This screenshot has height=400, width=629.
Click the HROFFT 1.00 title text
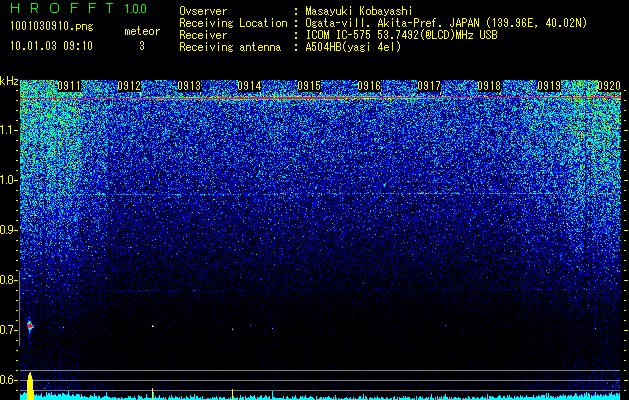(79, 8)
